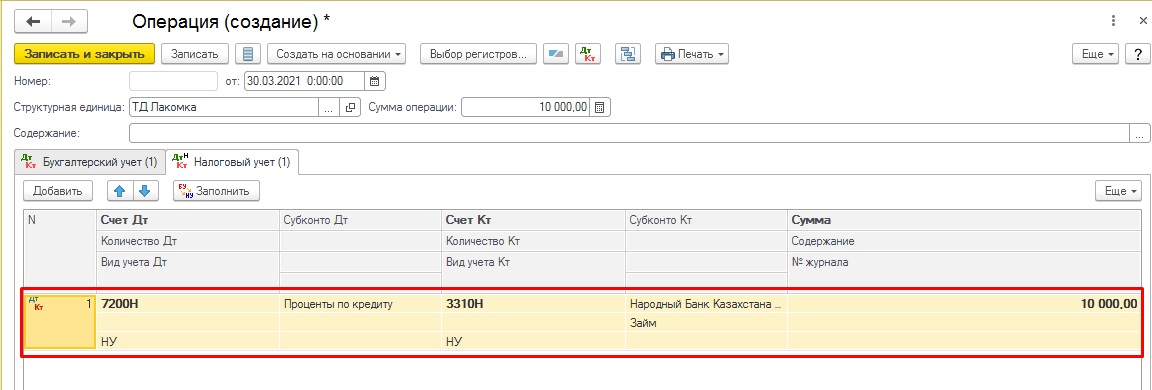Select the Проценты по кредиту cell
Viewport: 1152px width, 390px height.
point(360,303)
